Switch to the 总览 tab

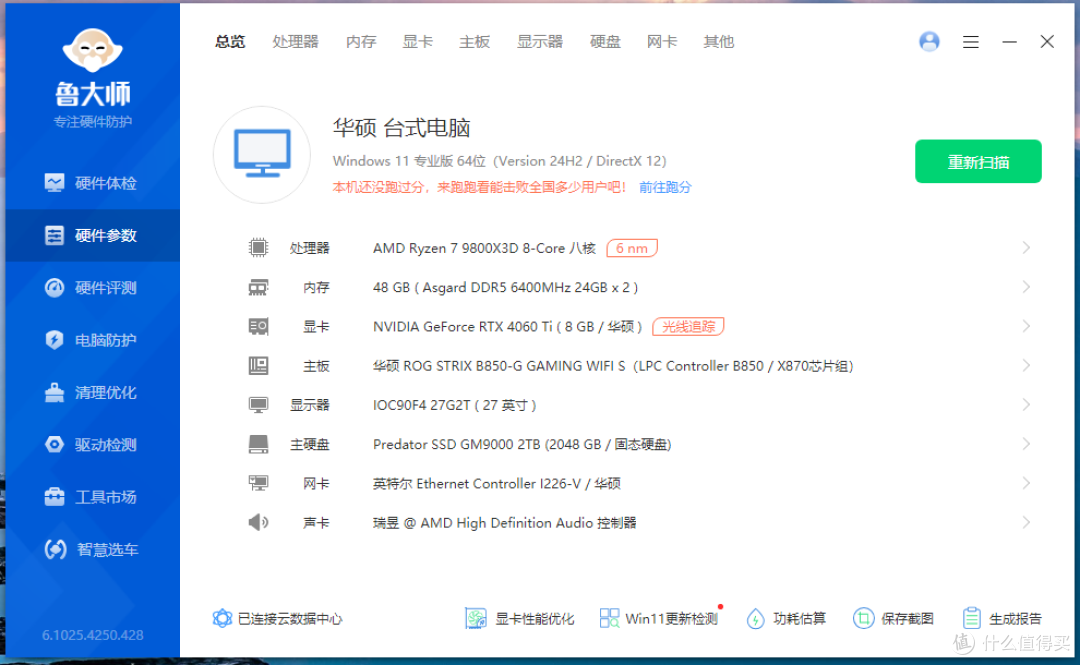coord(229,41)
